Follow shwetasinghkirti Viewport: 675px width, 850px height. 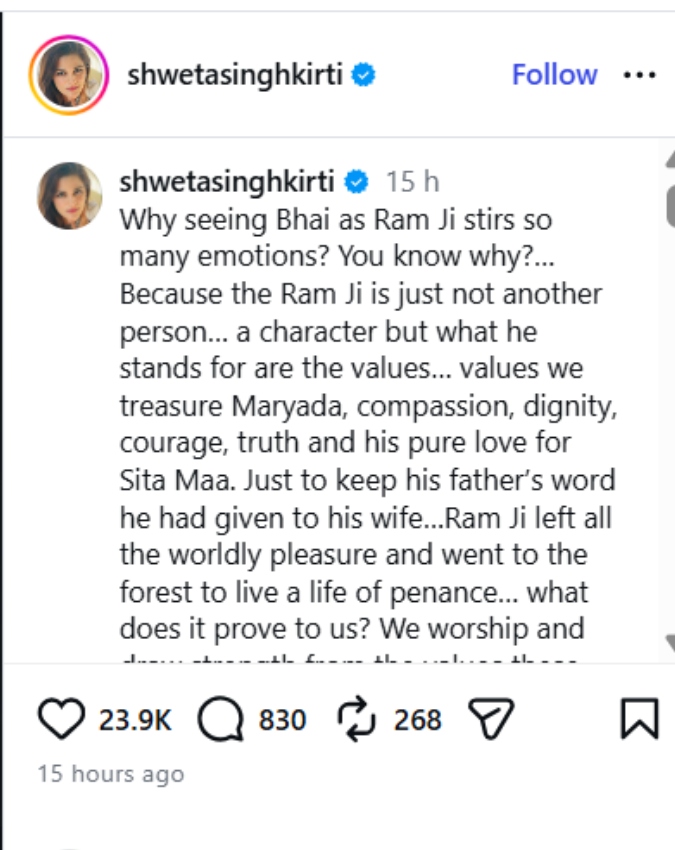pos(554,75)
